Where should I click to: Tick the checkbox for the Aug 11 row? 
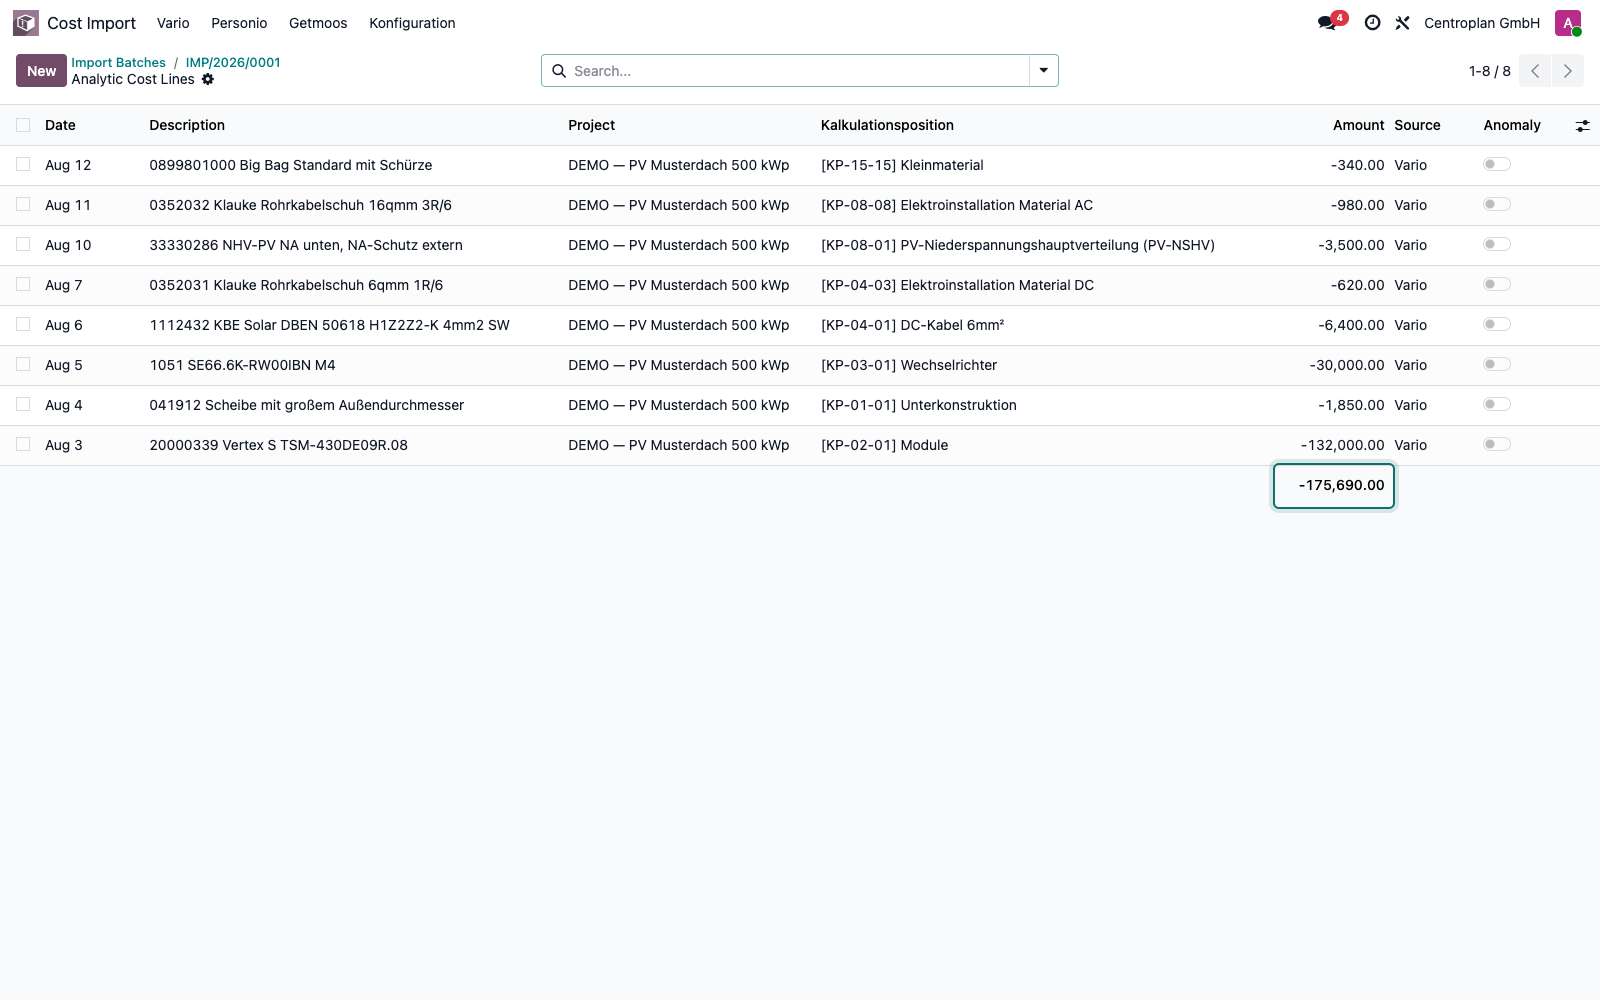pyautogui.click(x=23, y=205)
